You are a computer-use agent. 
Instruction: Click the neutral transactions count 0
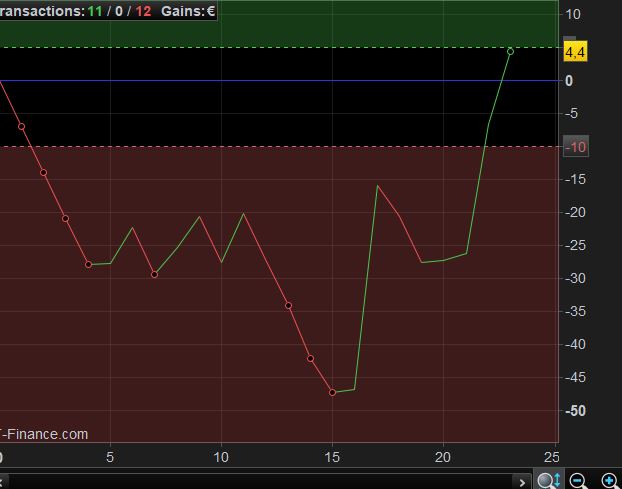(x=119, y=11)
